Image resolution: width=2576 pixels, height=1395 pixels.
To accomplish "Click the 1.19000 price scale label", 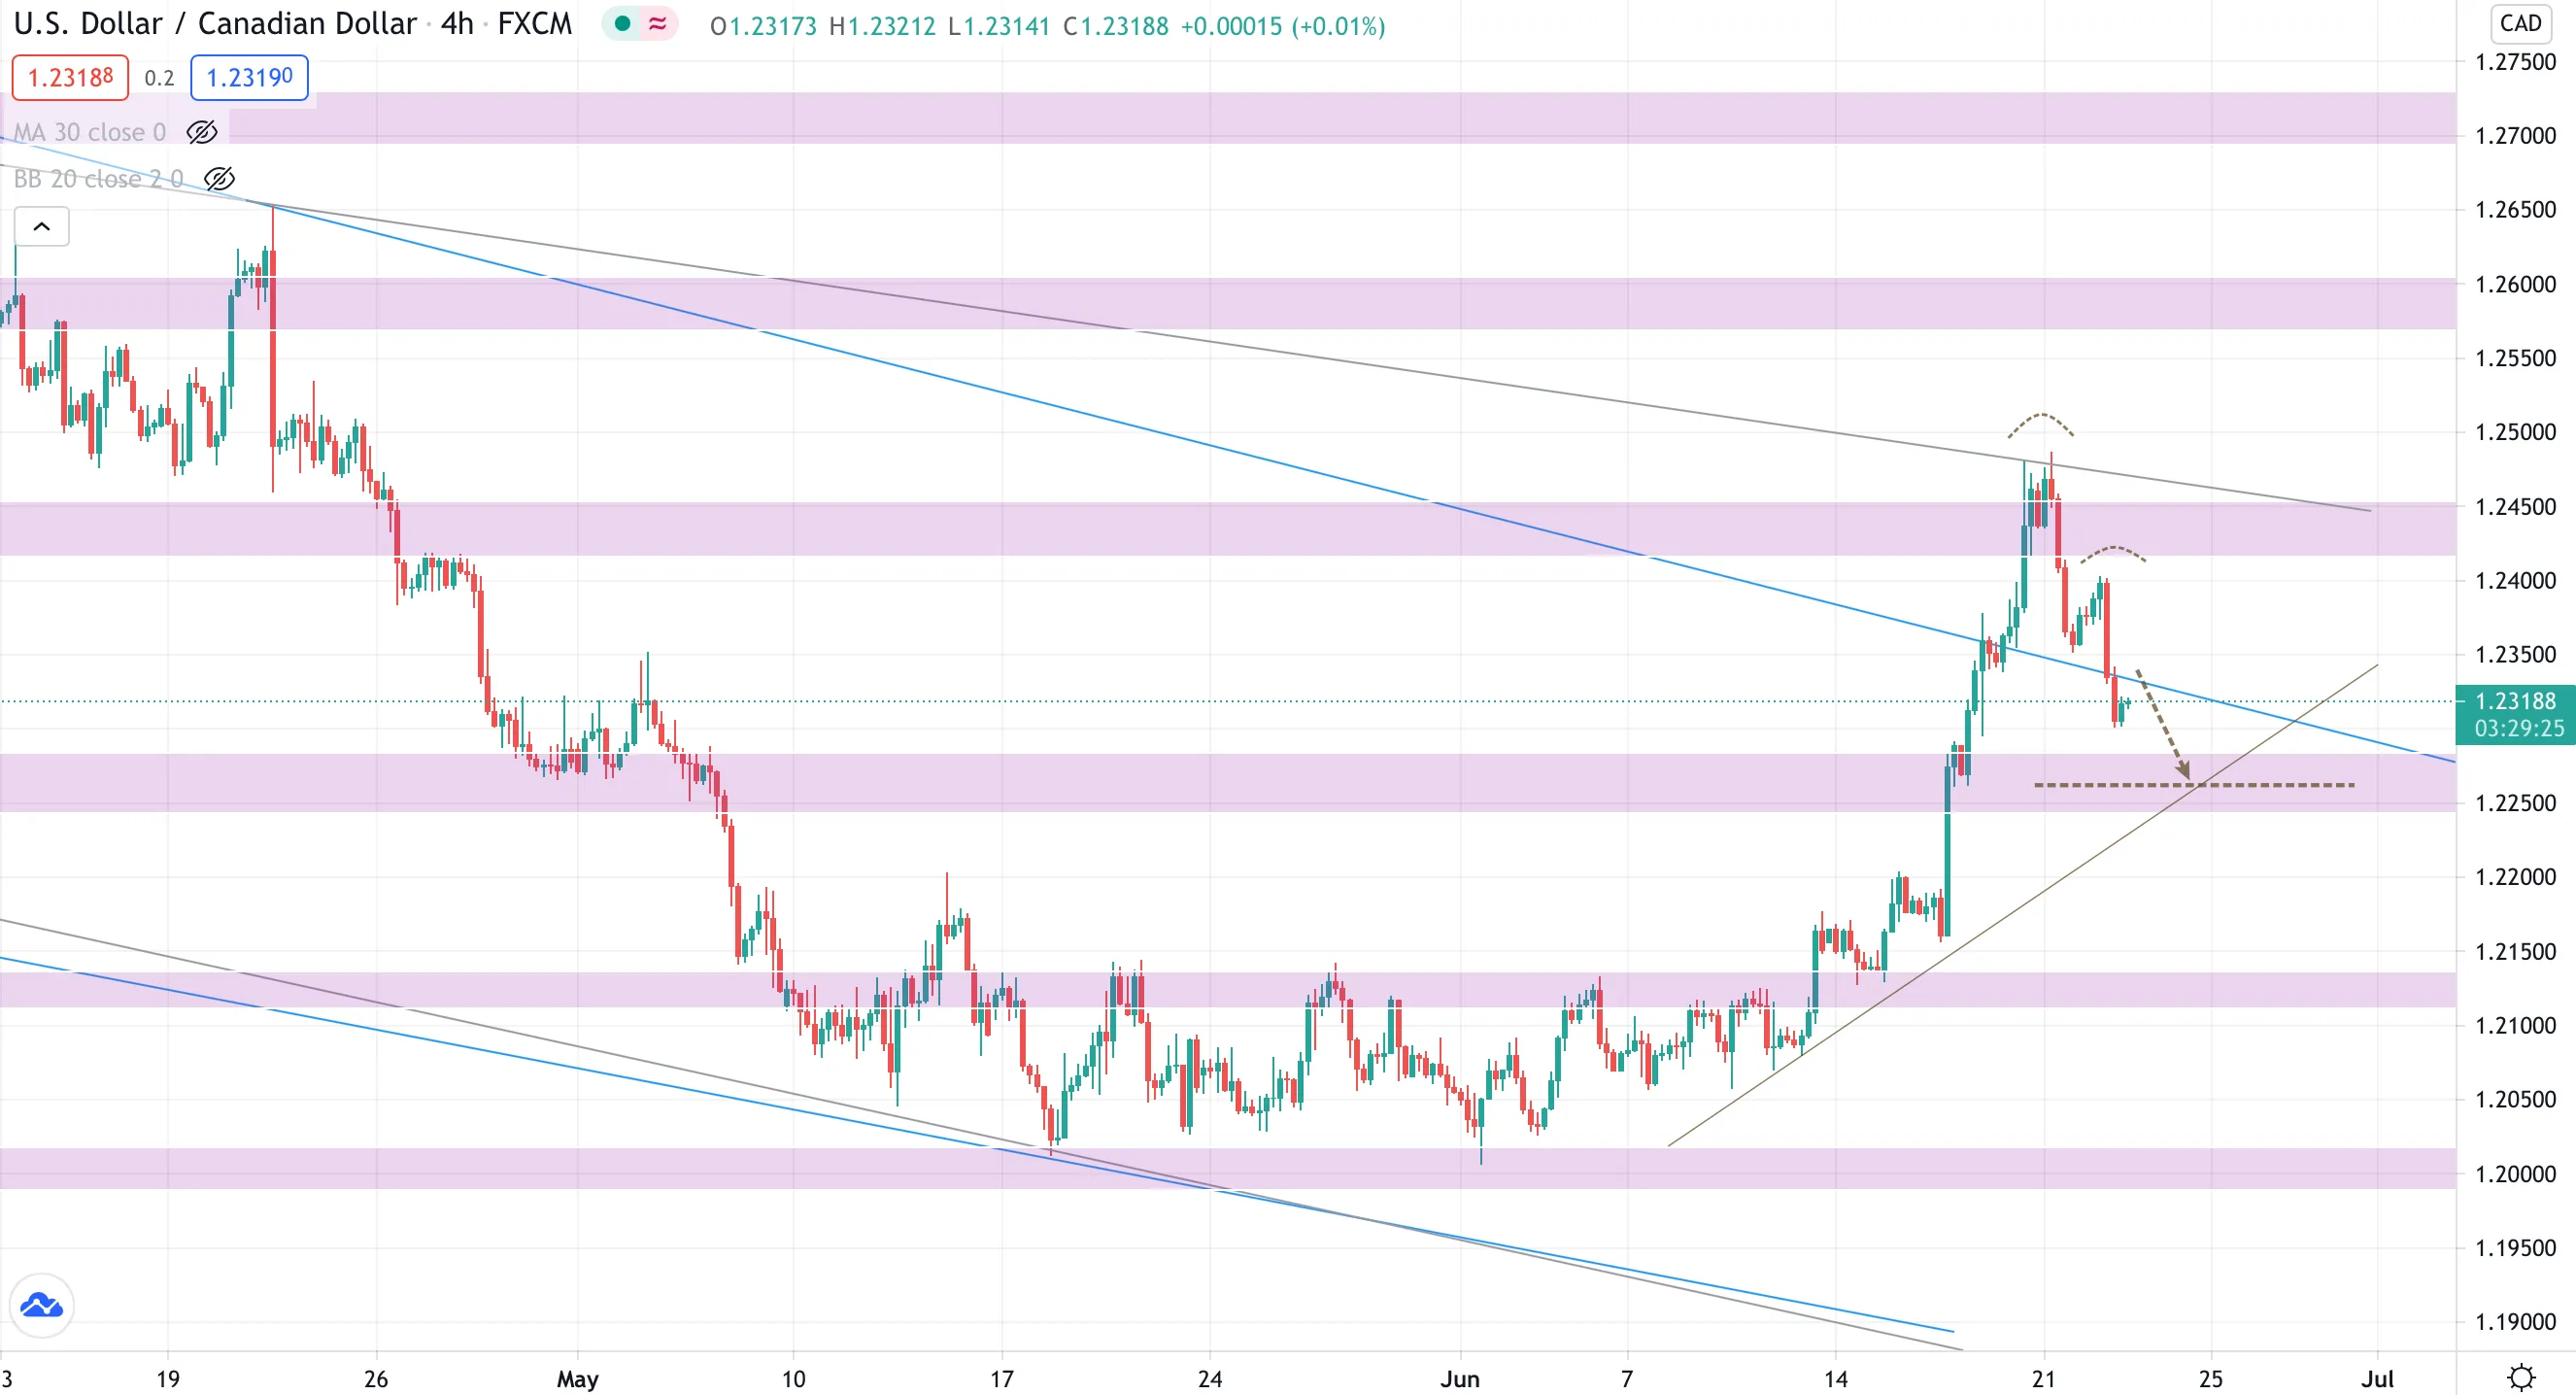I will 2515,1322.
